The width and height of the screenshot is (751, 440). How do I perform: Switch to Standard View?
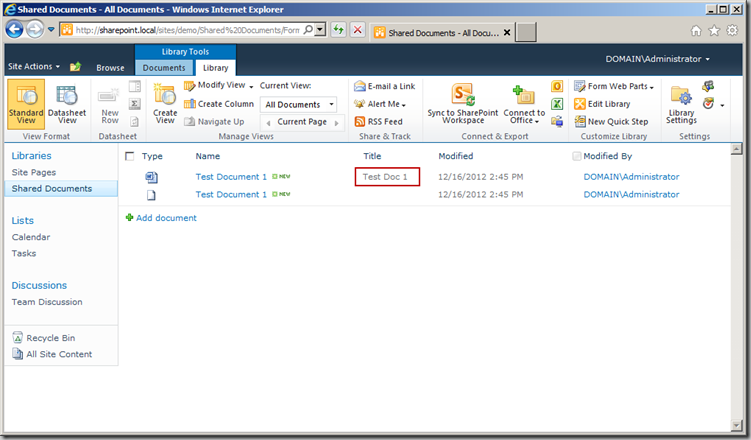[26, 104]
